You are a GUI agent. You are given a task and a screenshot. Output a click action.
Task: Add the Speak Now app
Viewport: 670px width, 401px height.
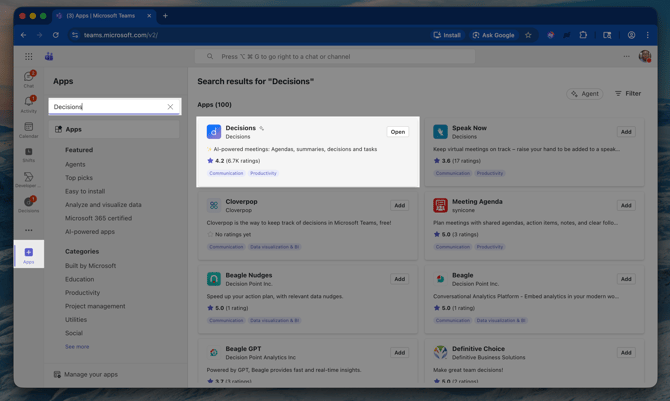625,132
